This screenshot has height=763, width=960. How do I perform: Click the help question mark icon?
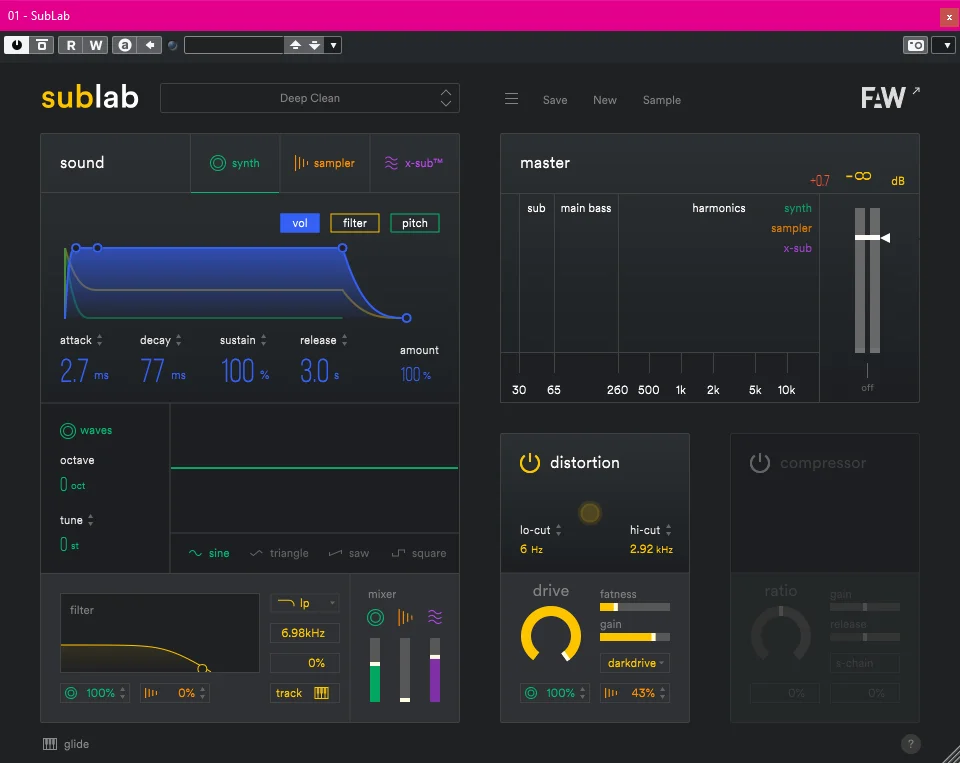point(910,744)
